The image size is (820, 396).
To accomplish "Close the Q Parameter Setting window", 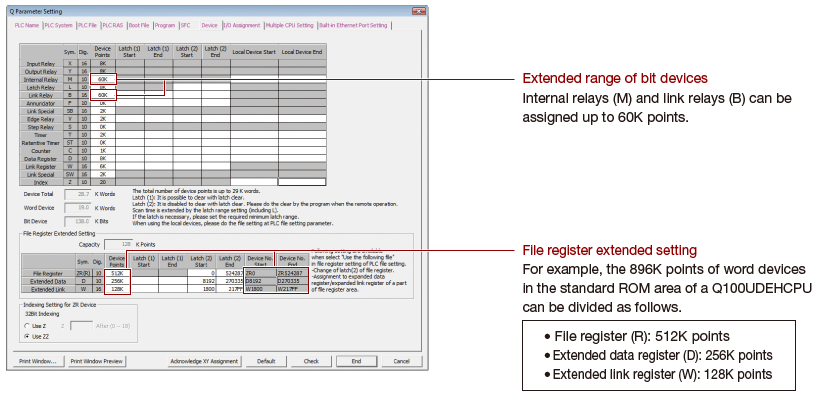I will point(418,12).
